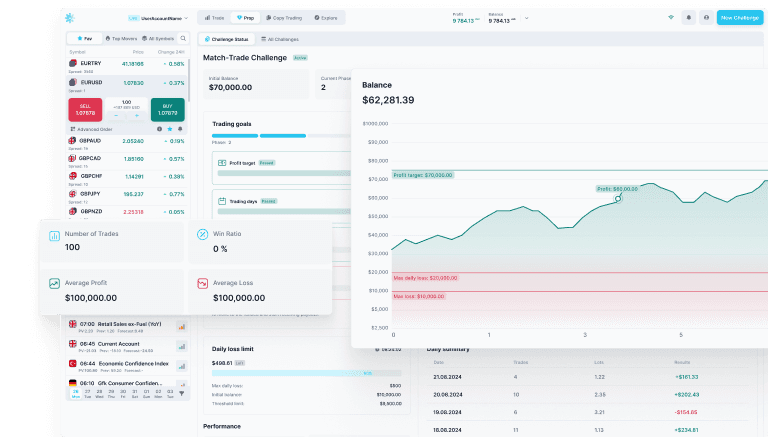Select the EURTRY symbol row
Screen dimensions: 768x437
[126, 66]
